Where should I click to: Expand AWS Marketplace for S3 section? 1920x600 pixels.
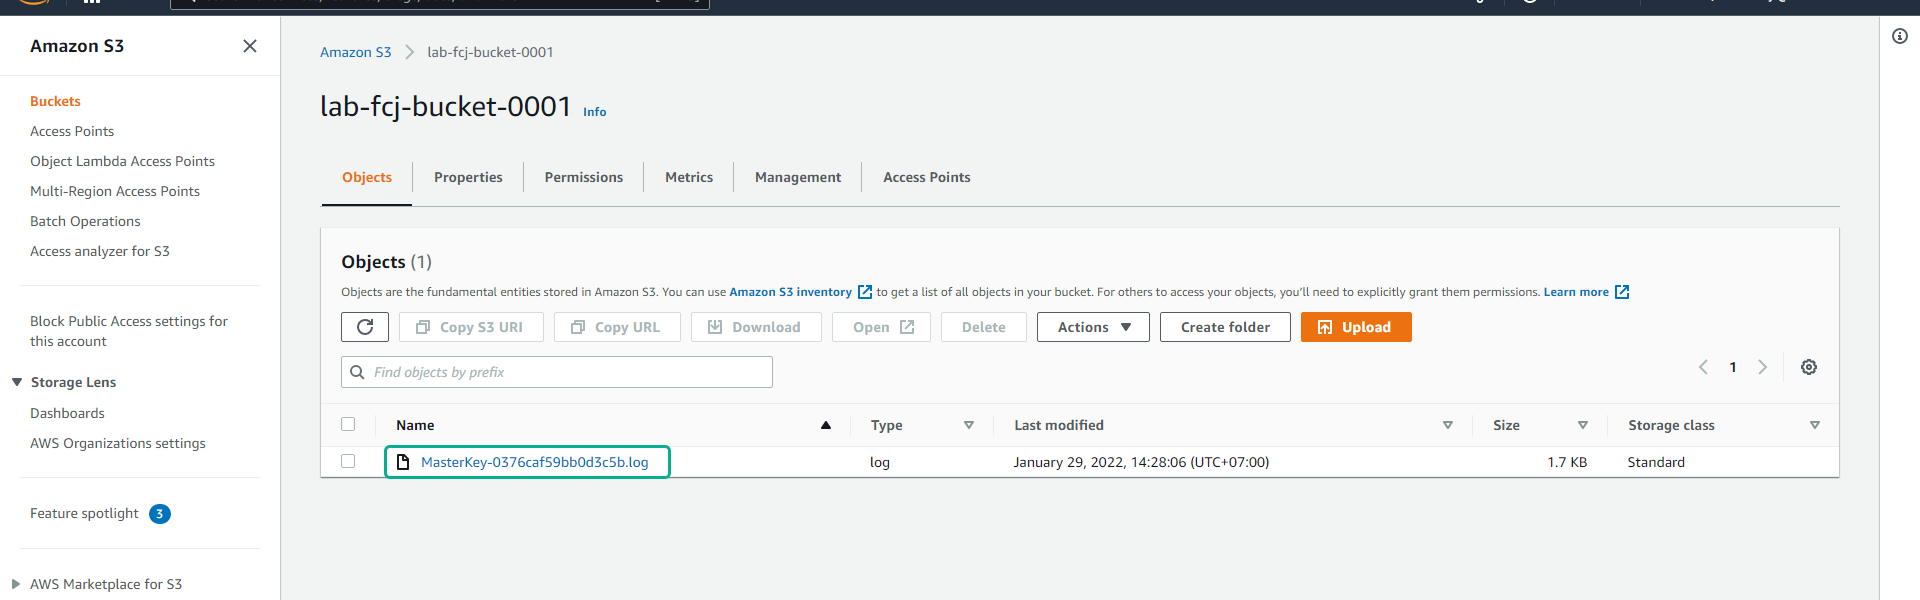point(16,584)
